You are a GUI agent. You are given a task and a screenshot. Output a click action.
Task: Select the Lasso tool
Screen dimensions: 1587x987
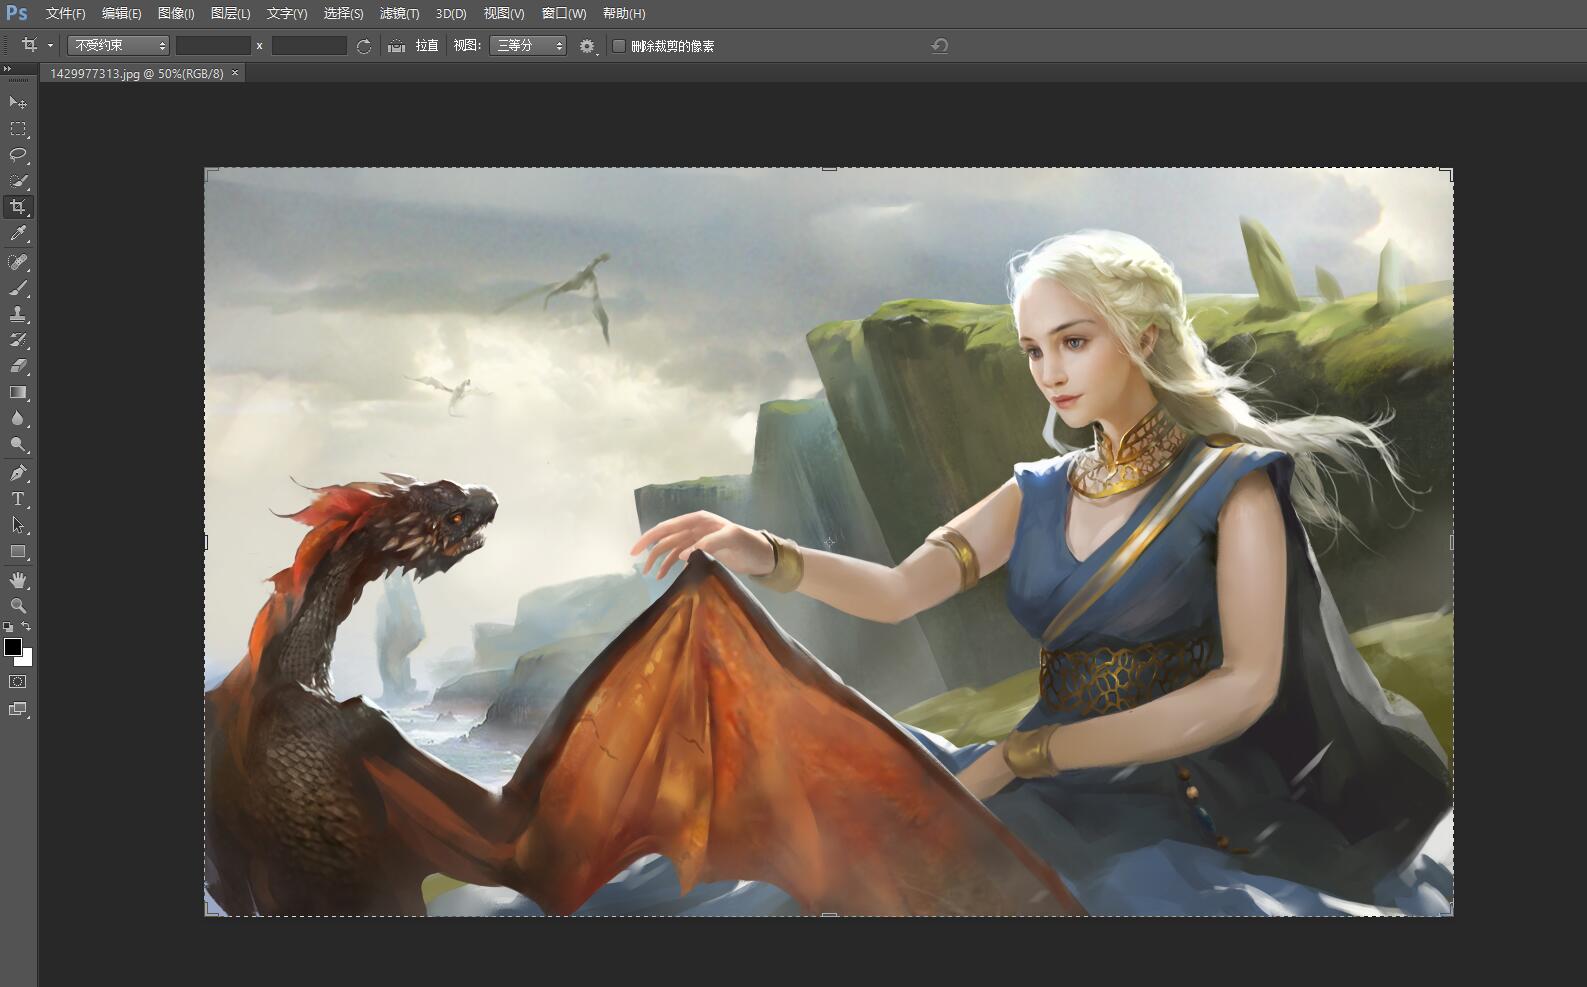coord(18,155)
